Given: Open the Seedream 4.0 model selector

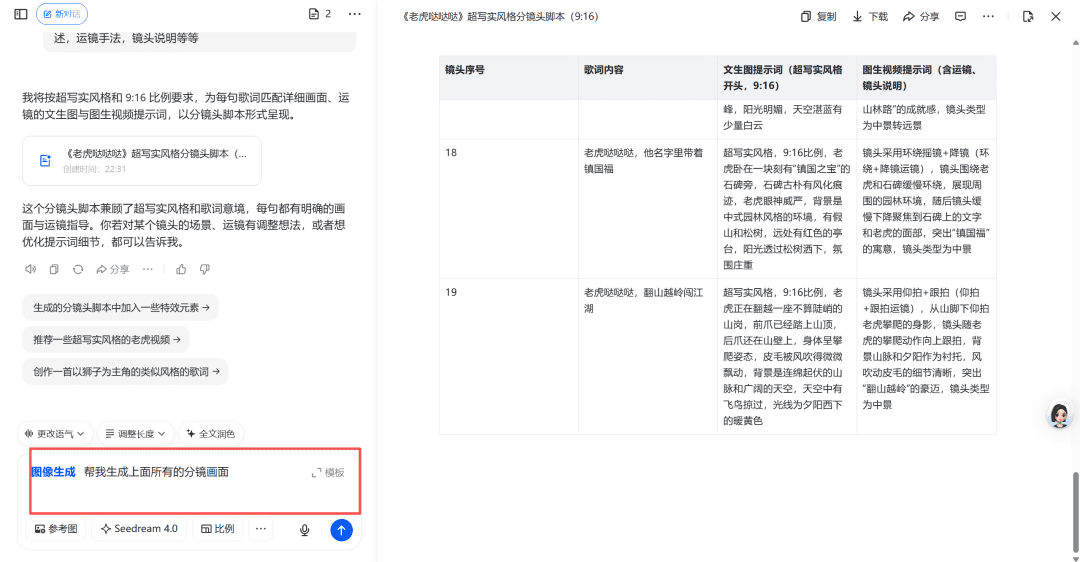Looking at the screenshot, I should tap(139, 529).
